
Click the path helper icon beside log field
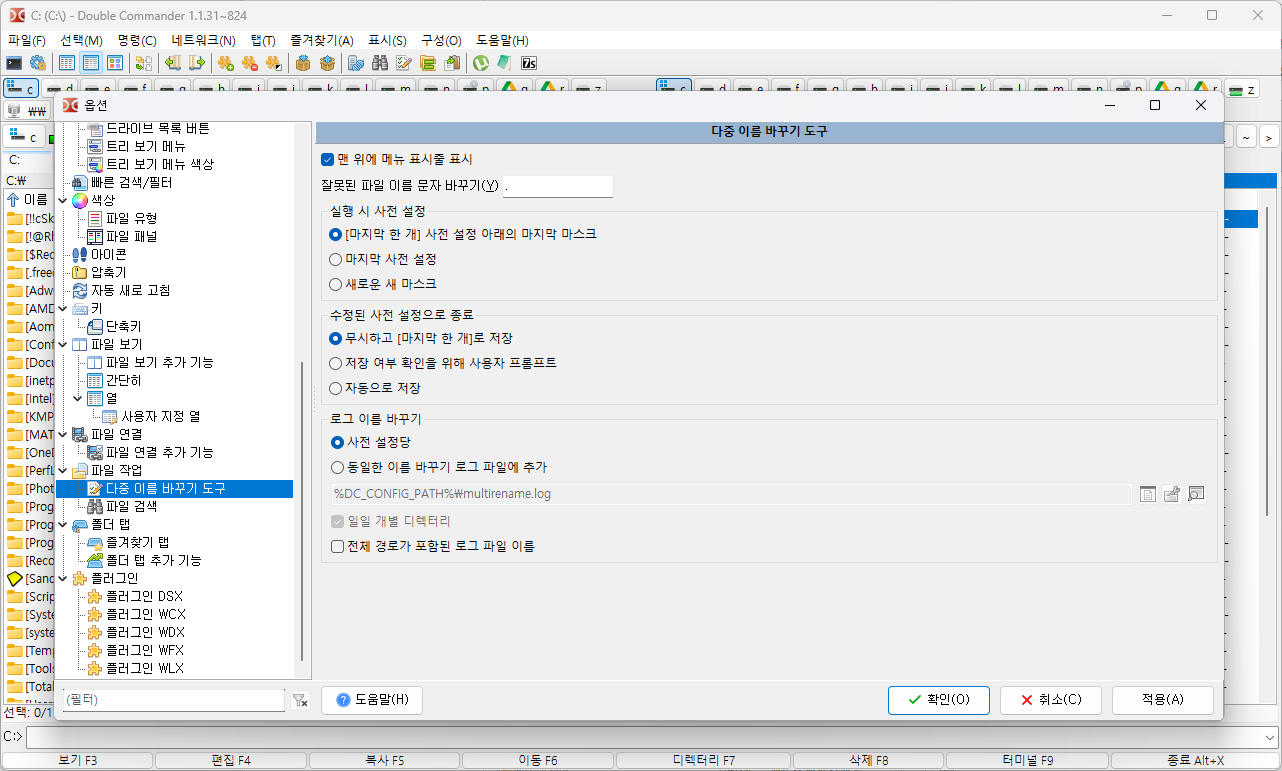tap(1172, 494)
